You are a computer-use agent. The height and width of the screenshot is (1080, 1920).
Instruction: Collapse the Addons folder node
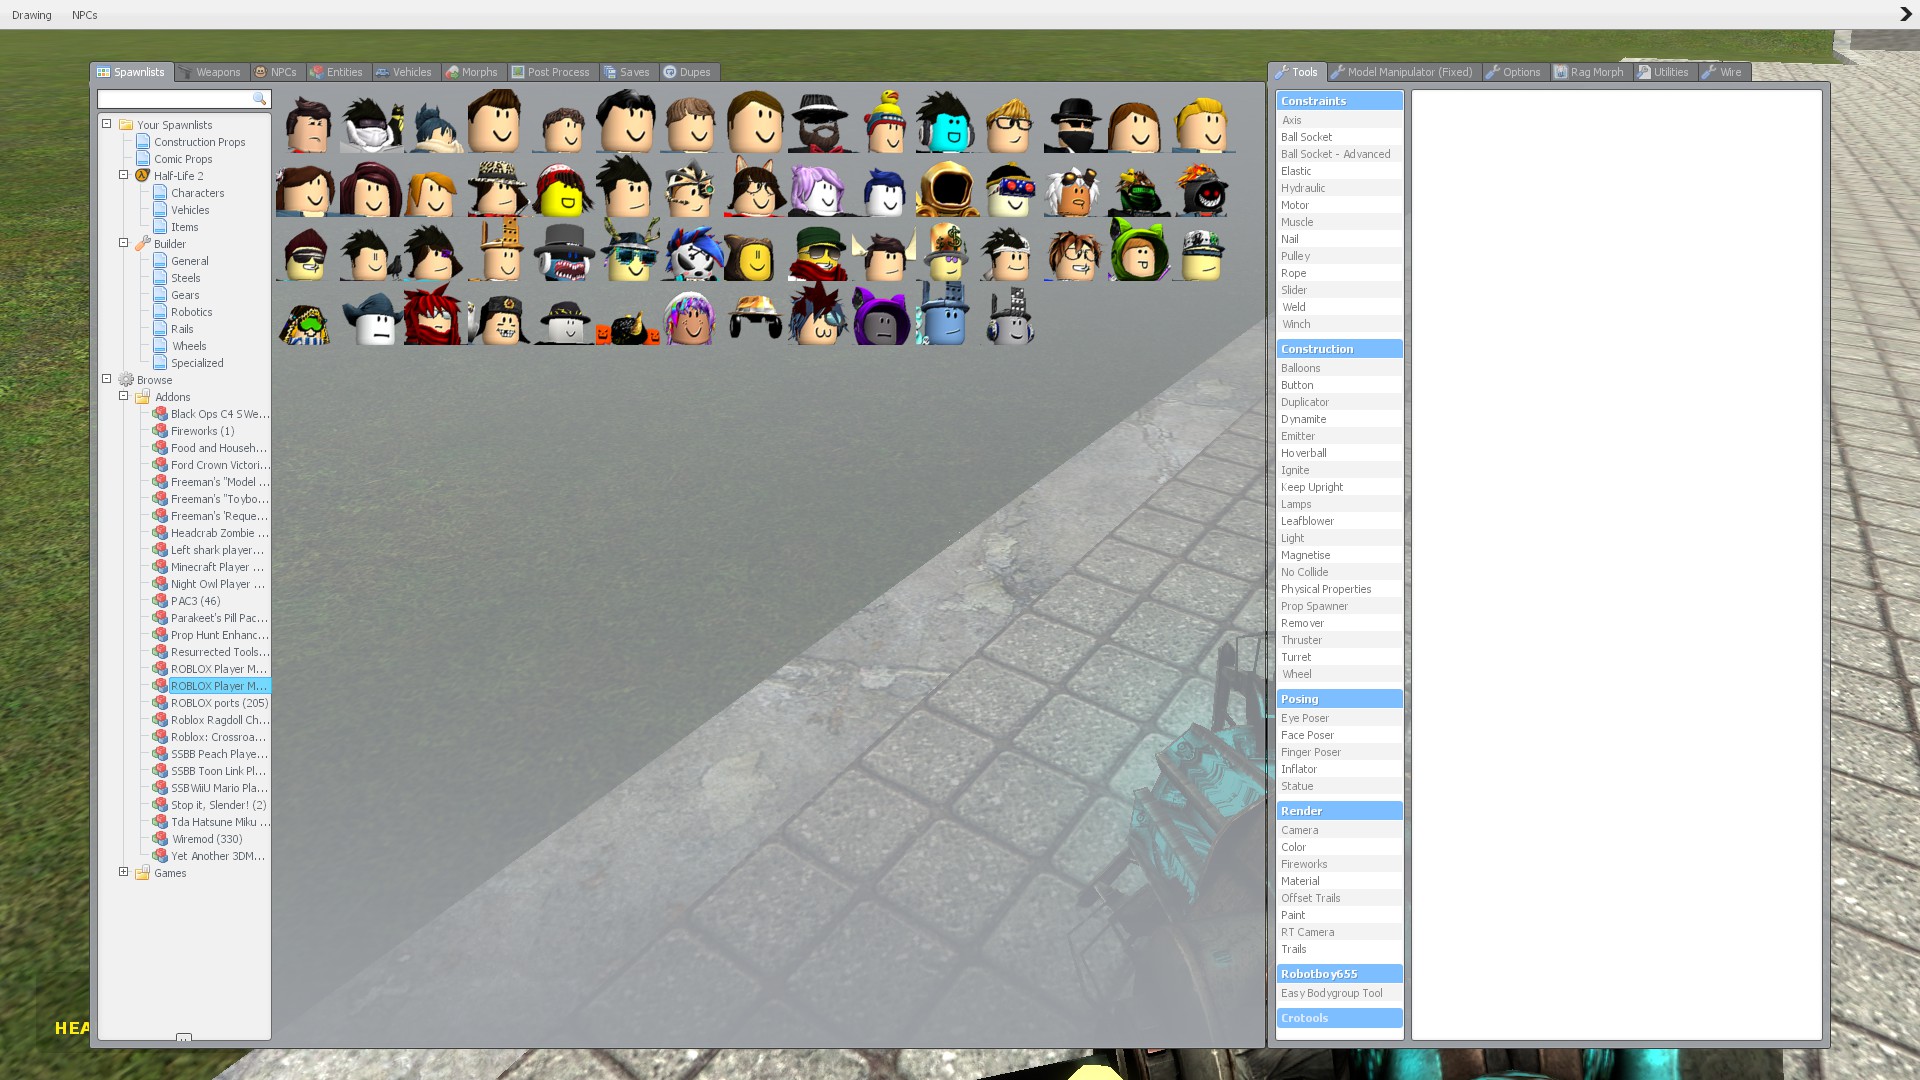[124, 396]
